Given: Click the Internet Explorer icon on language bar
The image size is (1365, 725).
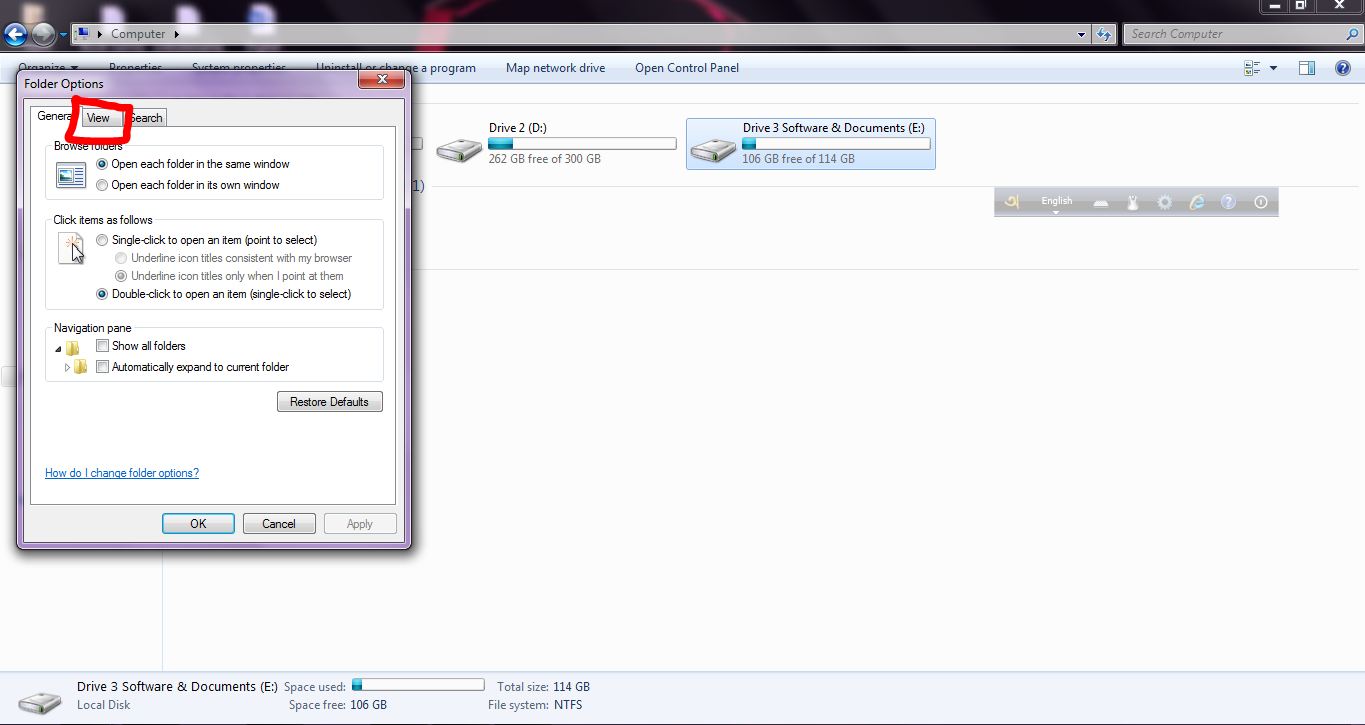Looking at the screenshot, I should (1196, 202).
